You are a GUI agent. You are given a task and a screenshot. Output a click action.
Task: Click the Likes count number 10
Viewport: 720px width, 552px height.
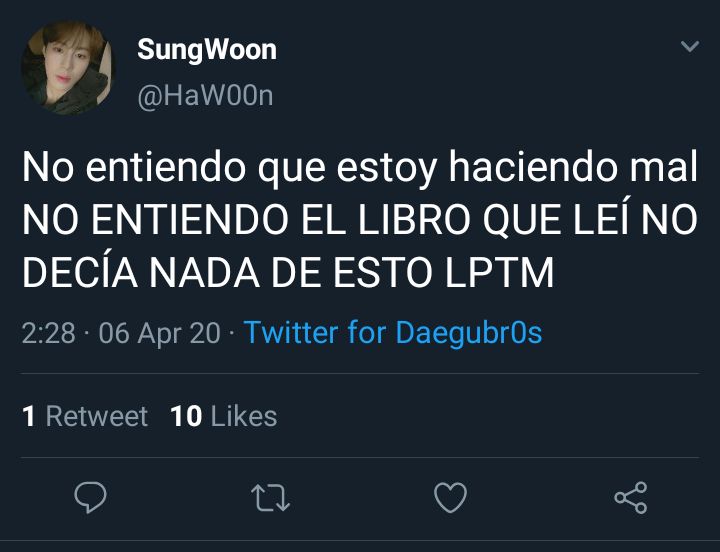186,417
